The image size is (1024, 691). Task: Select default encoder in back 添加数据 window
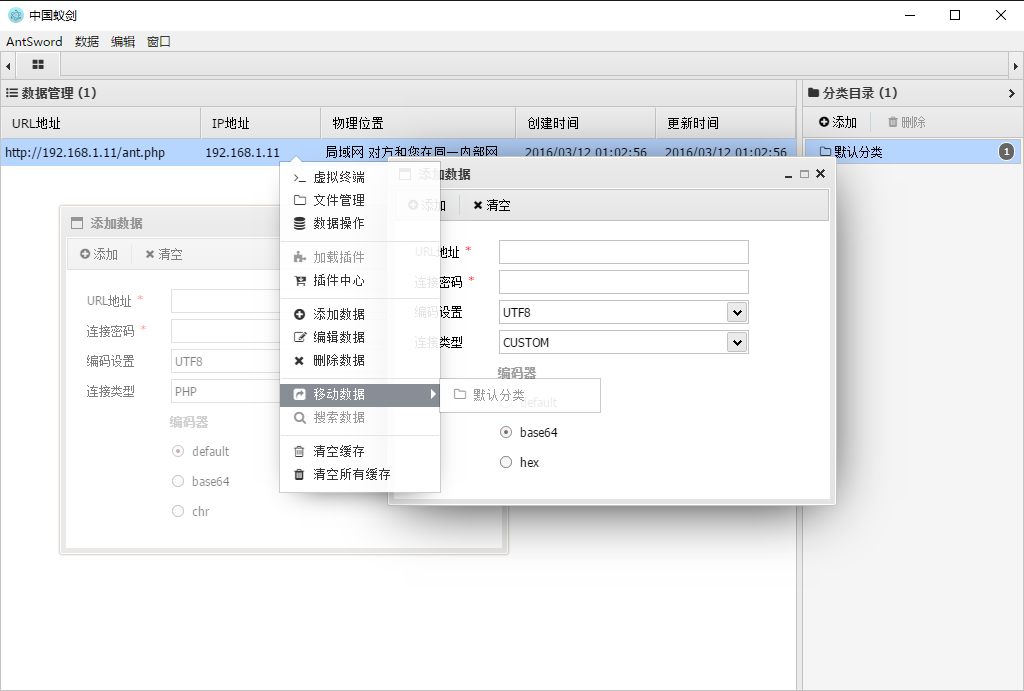click(178, 451)
